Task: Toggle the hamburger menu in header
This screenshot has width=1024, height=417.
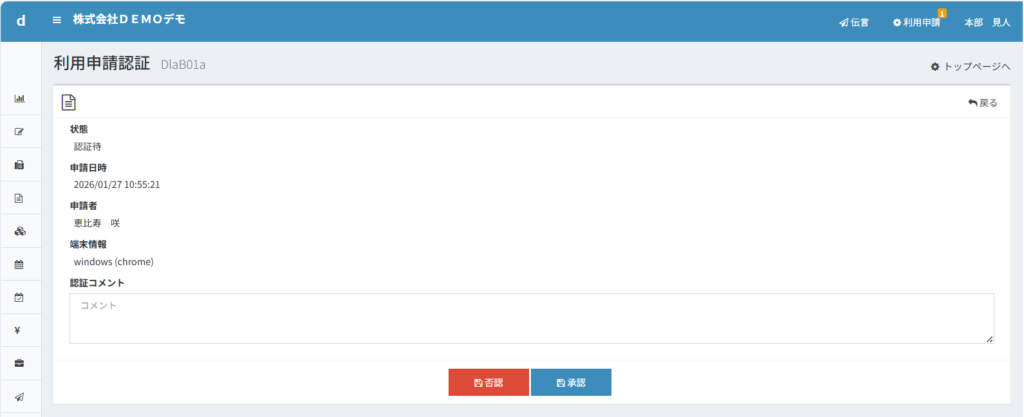Action: click(57, 20)
